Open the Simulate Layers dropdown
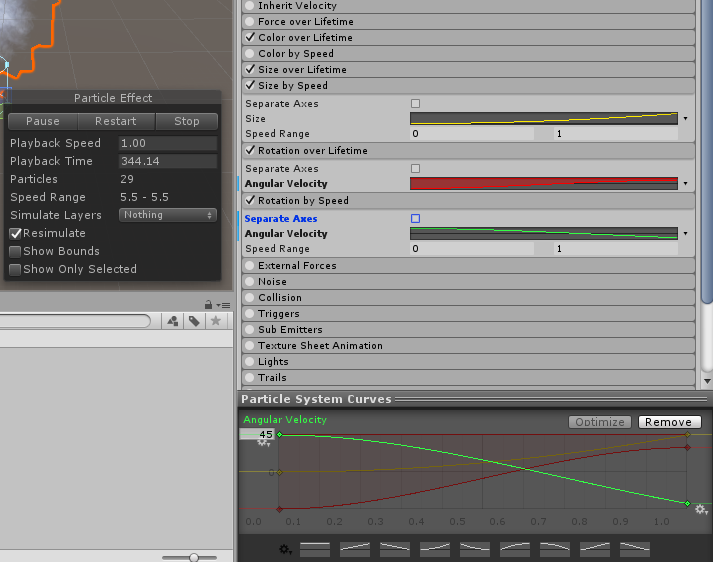 (168, 215)
